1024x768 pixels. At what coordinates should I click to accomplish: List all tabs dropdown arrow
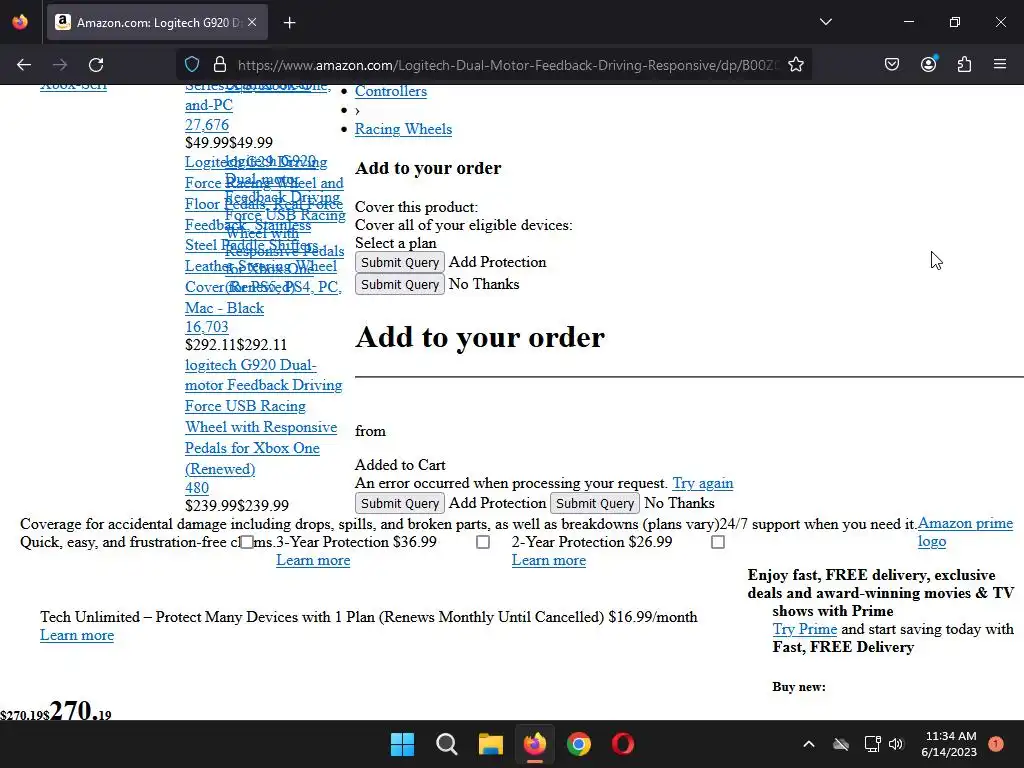[826, 22]
